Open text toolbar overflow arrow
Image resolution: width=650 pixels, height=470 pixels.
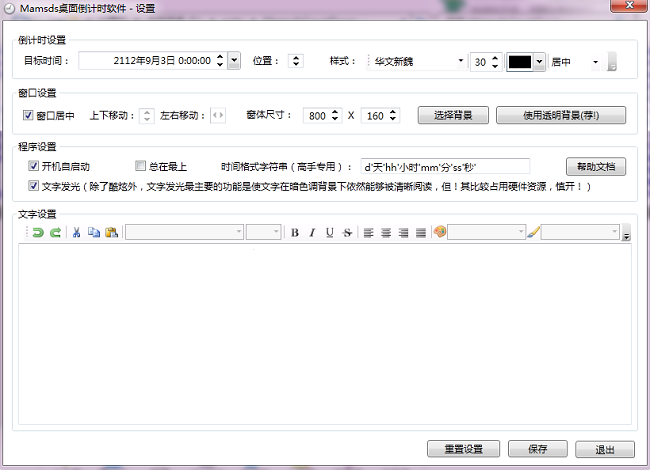pyautogui.click(x=626, y=233)
